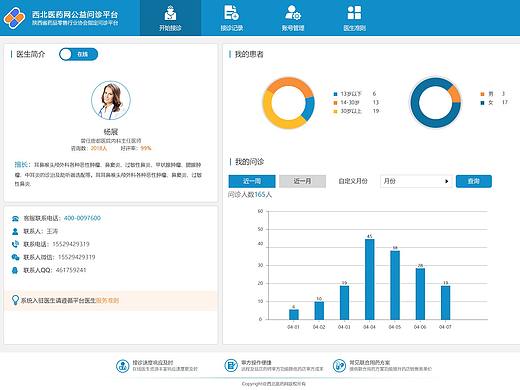The width and height of the screenshot is (520, 390).
Task: Click the document-plus icon above 接诊记录
Action: pos(231,13)
